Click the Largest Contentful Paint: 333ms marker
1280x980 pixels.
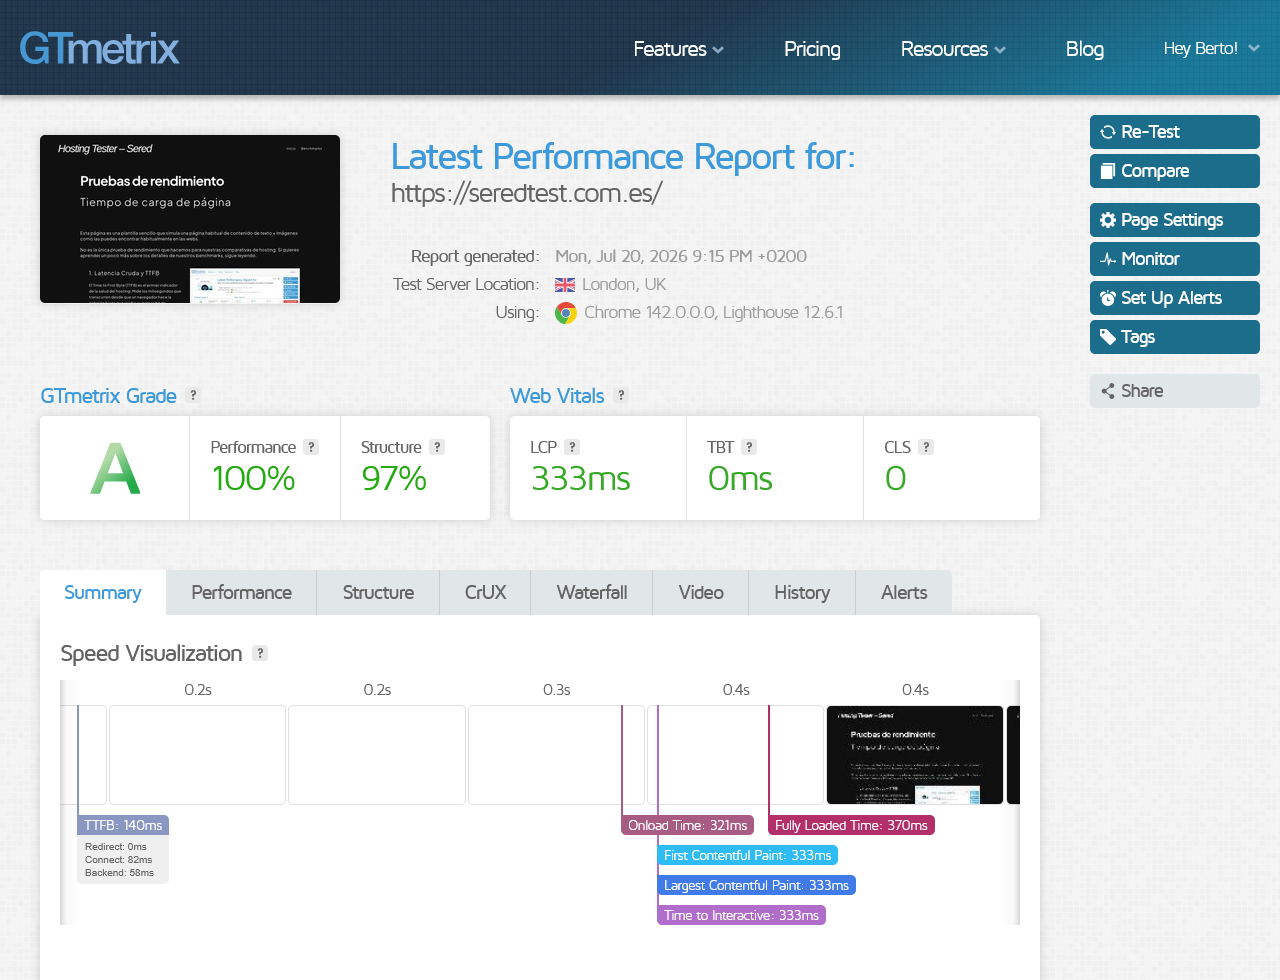pos(756,885)
